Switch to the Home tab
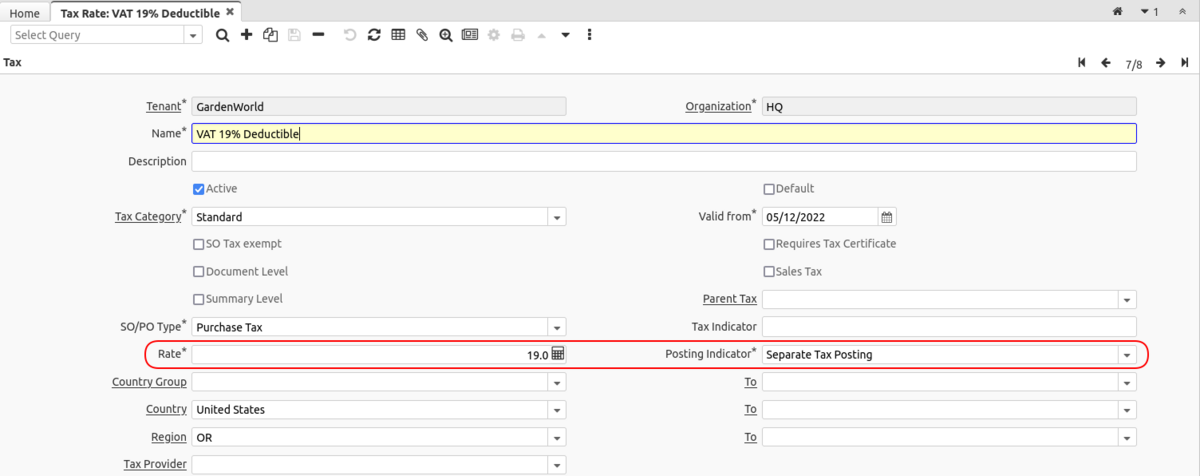 click(x=24, y=13)
